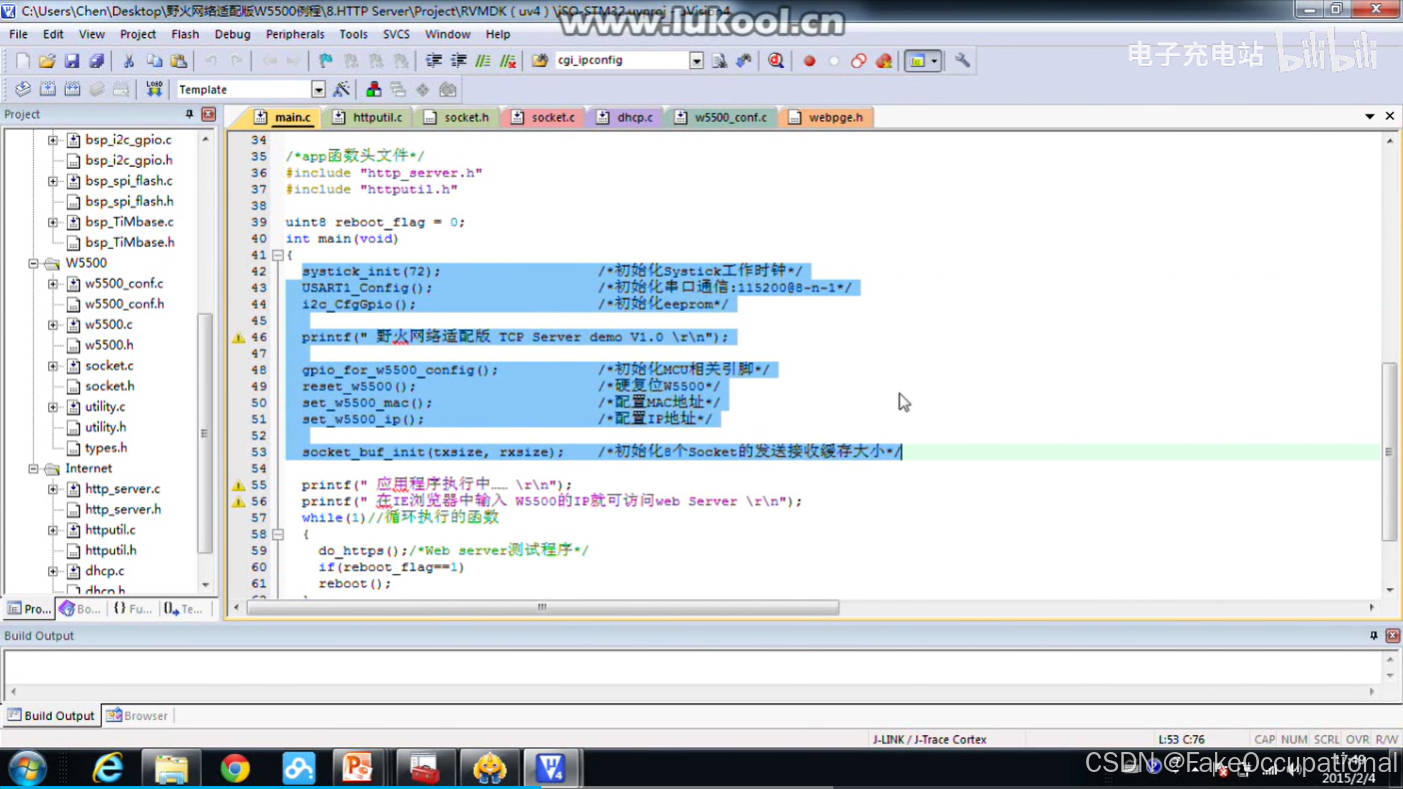Click warning icon beside line 46

click(238, 338)
